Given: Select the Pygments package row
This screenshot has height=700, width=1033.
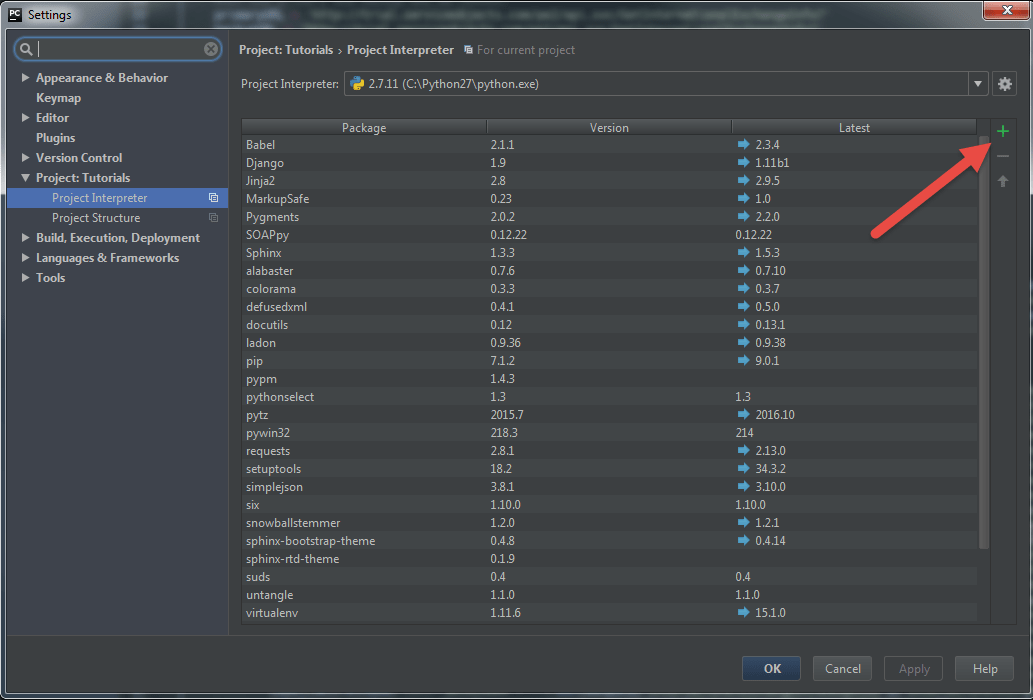Looking at the screenshot, I should tap(609, 217).
